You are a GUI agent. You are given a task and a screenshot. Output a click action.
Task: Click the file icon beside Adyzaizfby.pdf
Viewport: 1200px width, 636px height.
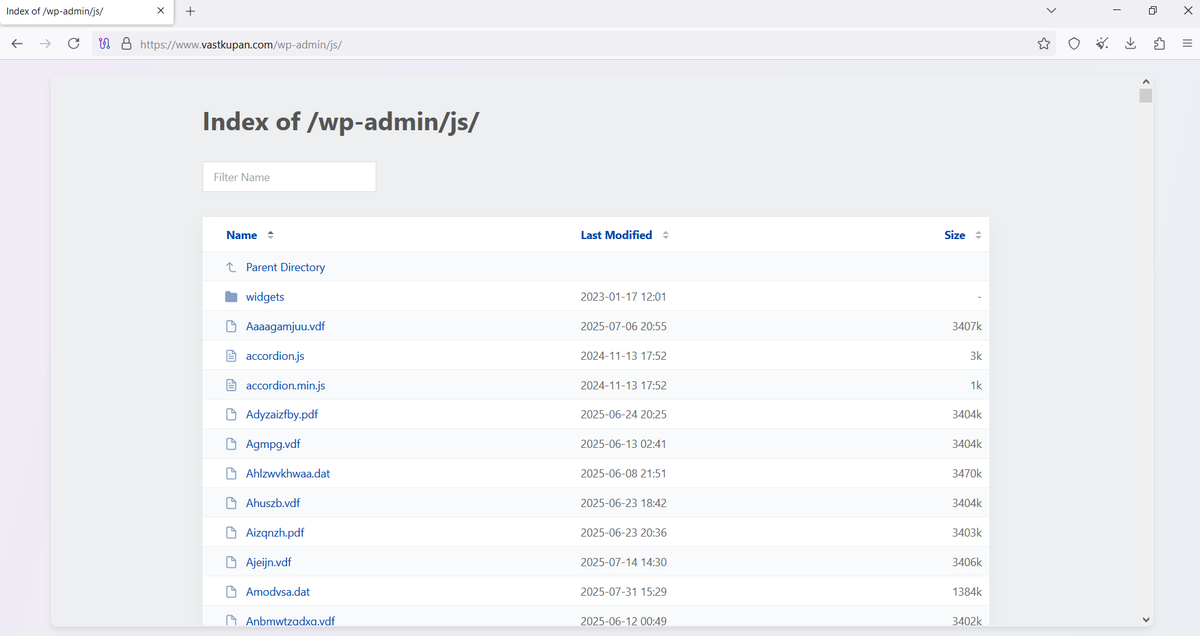click(x=231, y=414)
